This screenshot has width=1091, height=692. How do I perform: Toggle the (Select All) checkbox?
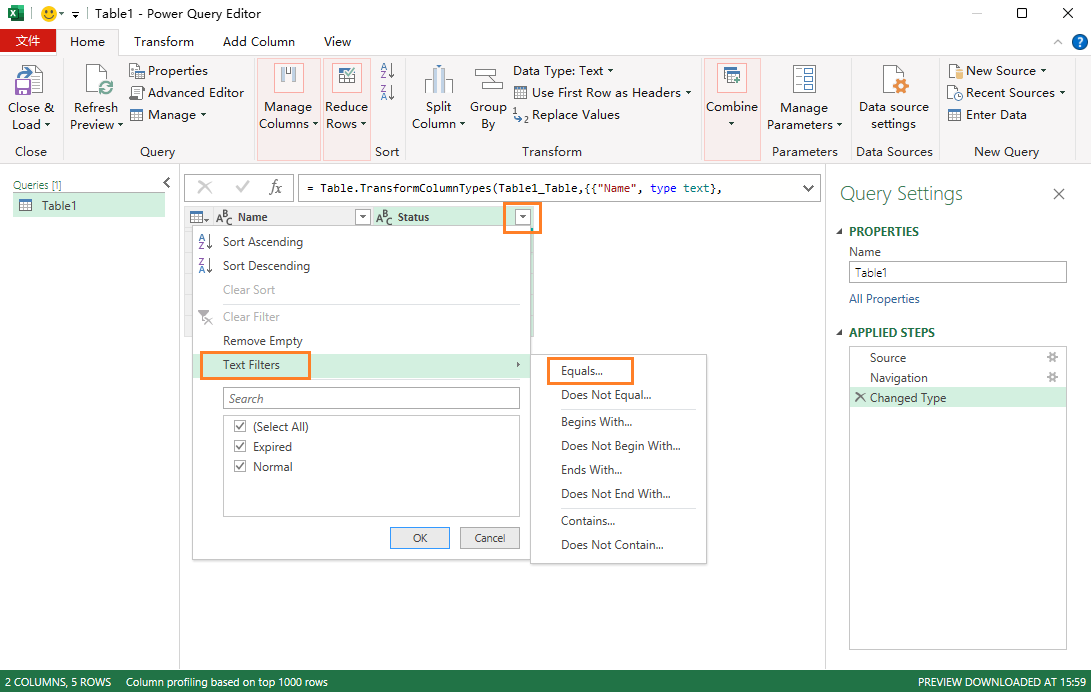[240, 426]
